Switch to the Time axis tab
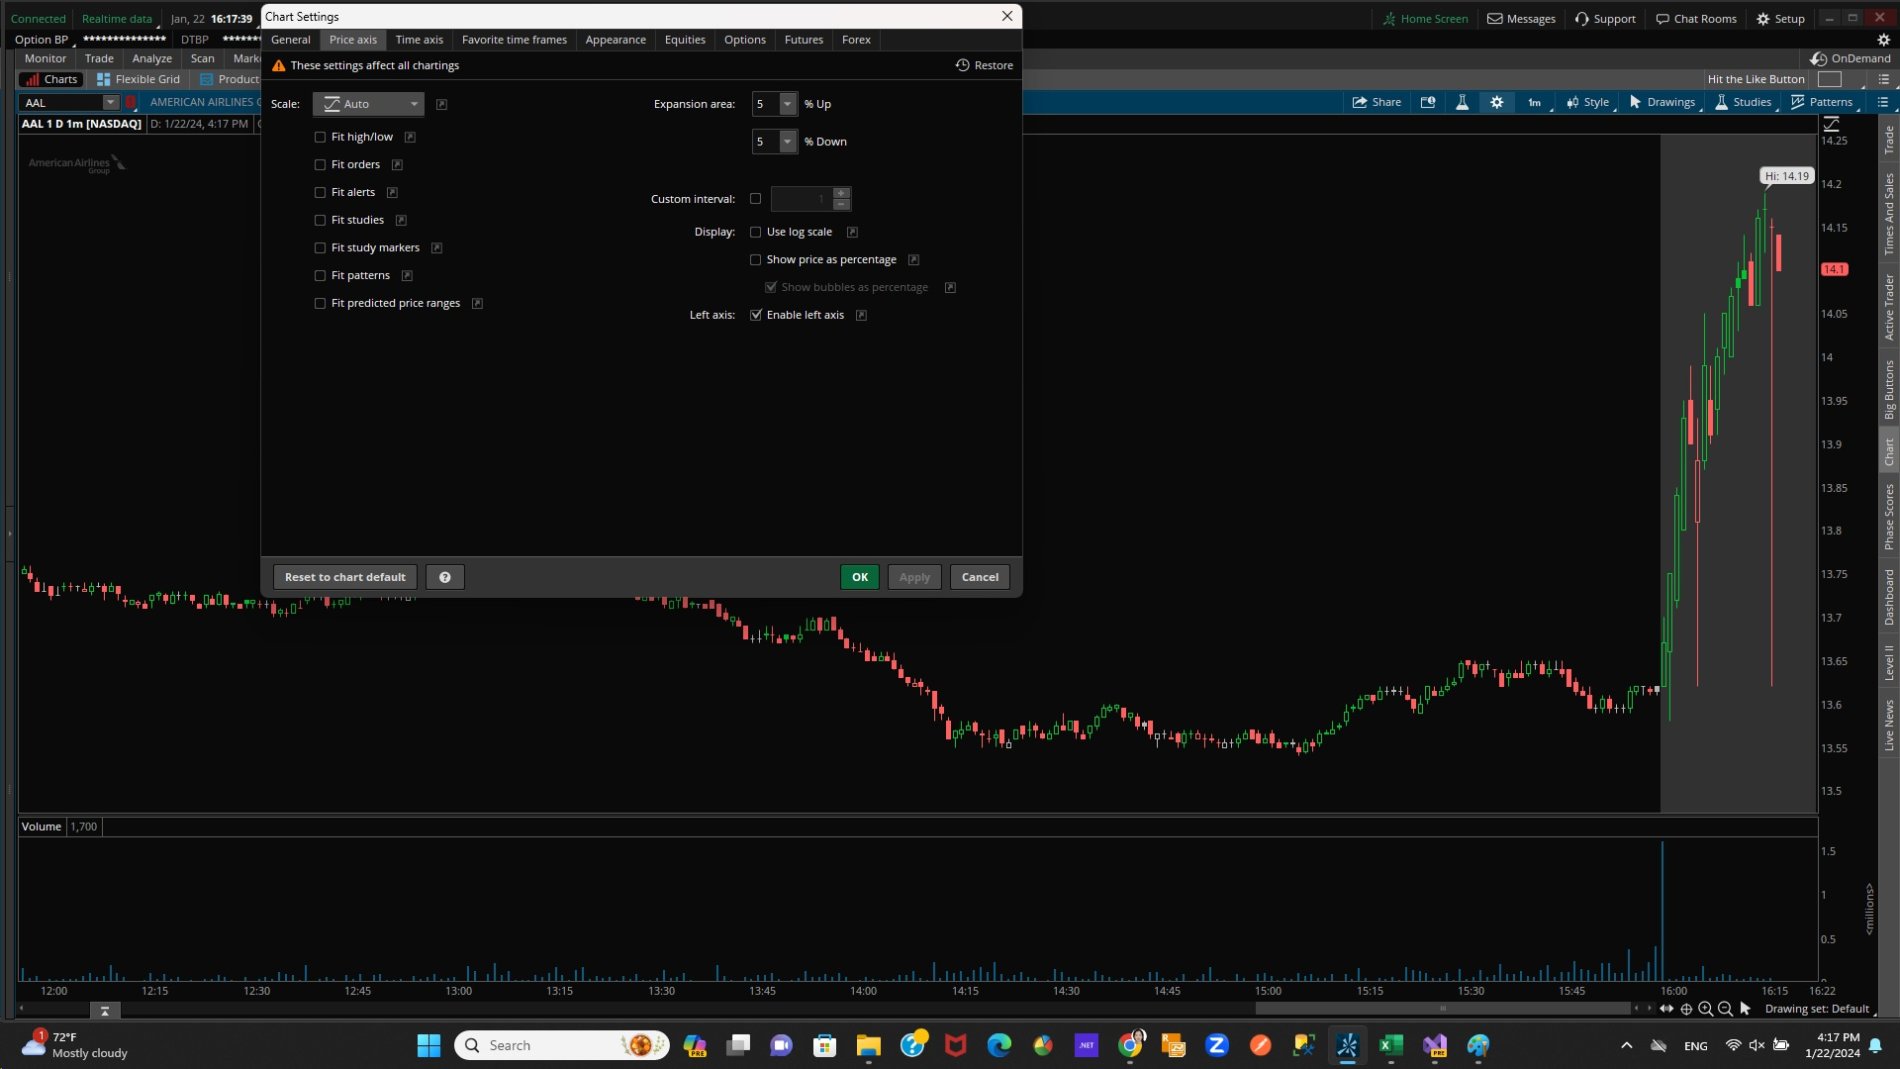 (x=419, y=40)
